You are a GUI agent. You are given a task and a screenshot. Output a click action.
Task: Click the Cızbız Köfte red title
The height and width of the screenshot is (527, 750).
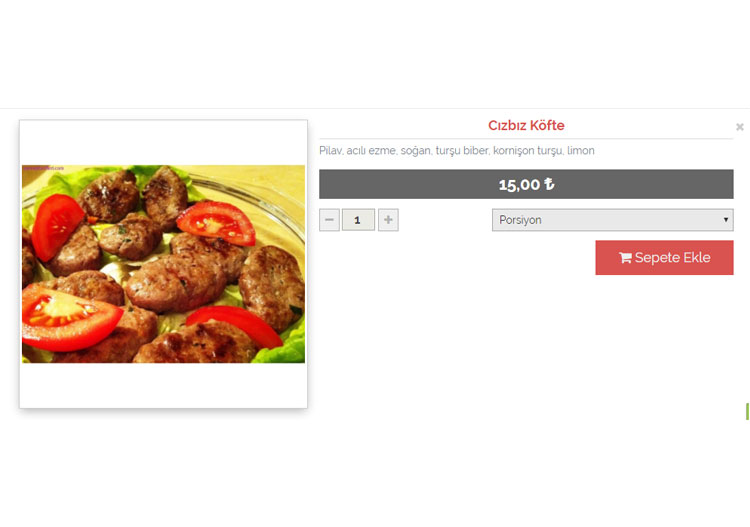pyautogui.click(x=526, y=125)
